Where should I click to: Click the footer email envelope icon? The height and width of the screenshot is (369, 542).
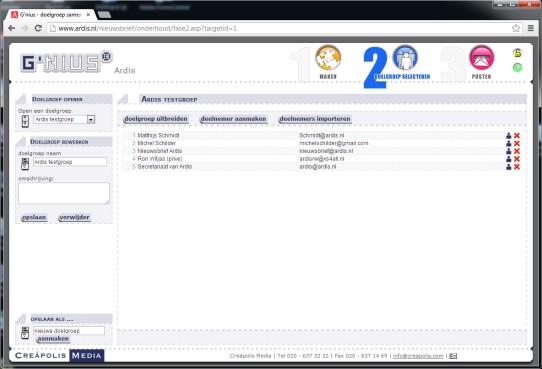[453, 356]
